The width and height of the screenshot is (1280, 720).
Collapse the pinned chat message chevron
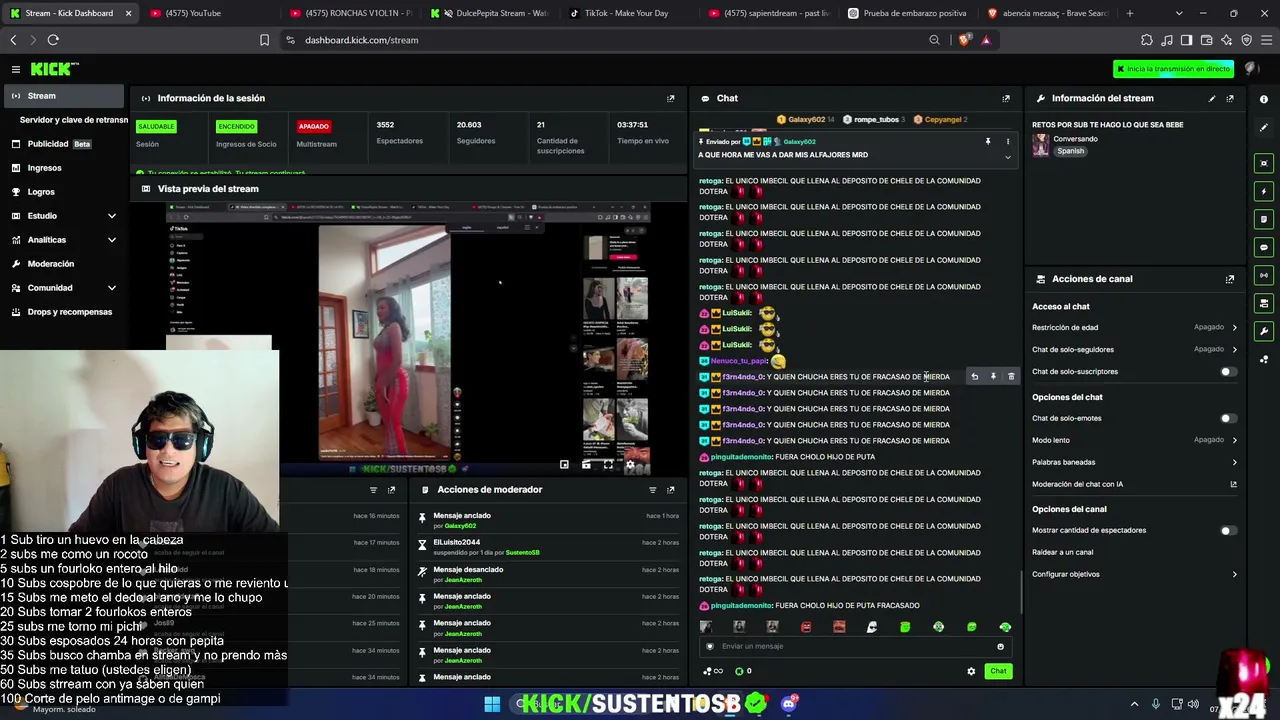[x=1007, y=157]
